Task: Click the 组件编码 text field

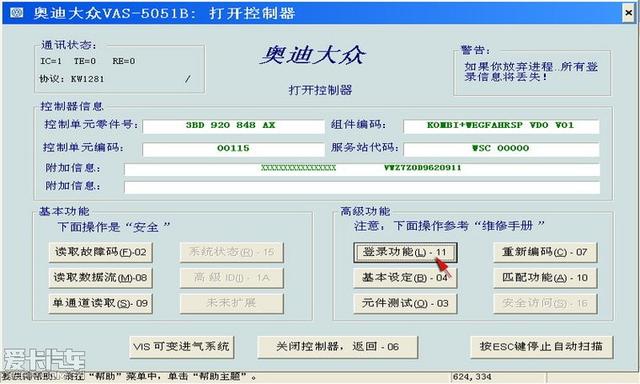Action: [x=501, y=126]
